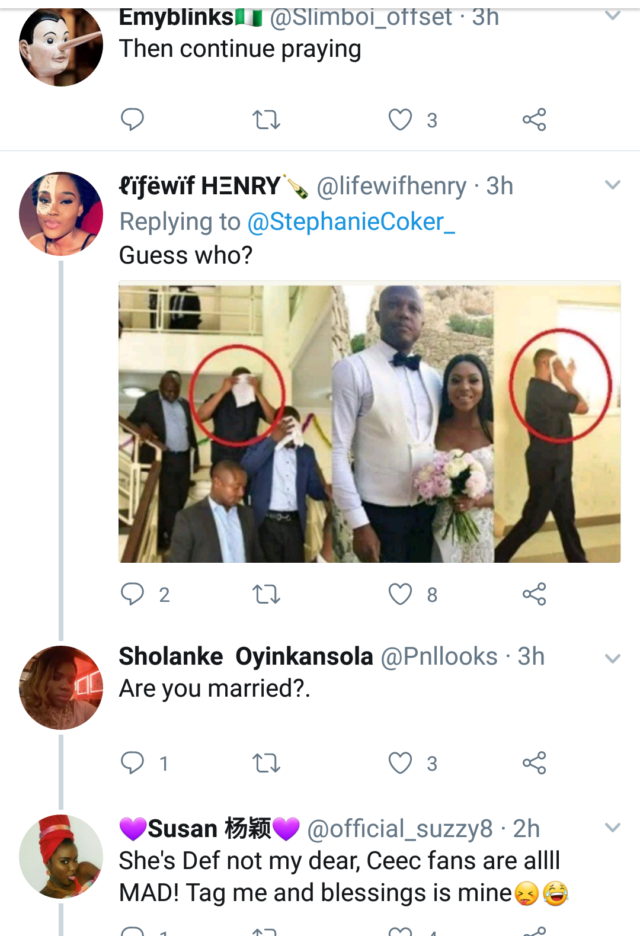Like the 'Then continue praying' tweet
Screen dimensions: 640x936
click(x=401, y=120)
